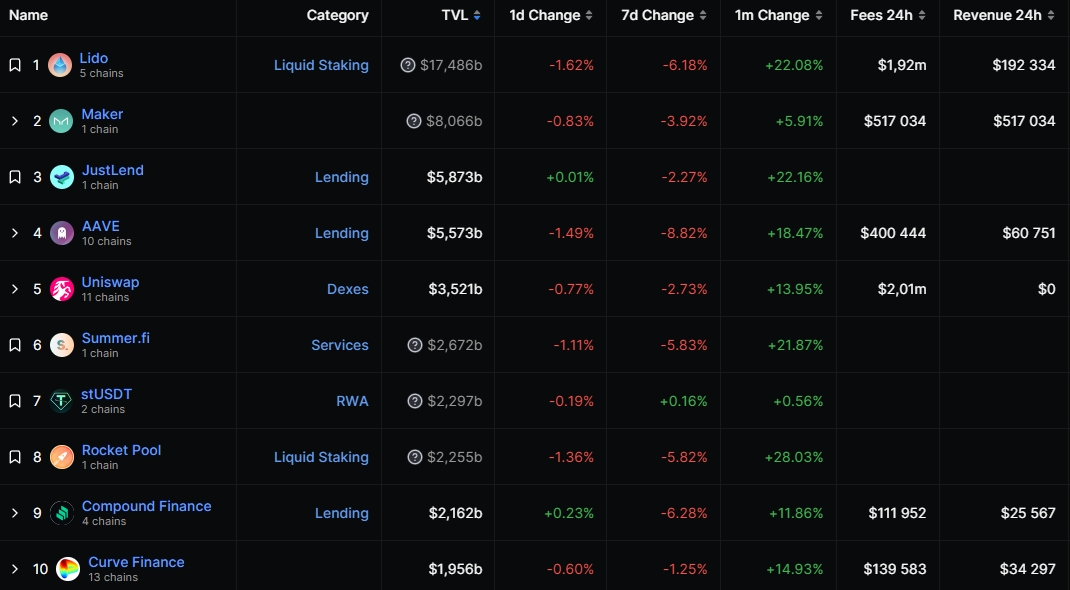Viewport: 1070px width, 590px height.
Task: Click the question mark beside Lido TVL
Action: pos(407,65)
